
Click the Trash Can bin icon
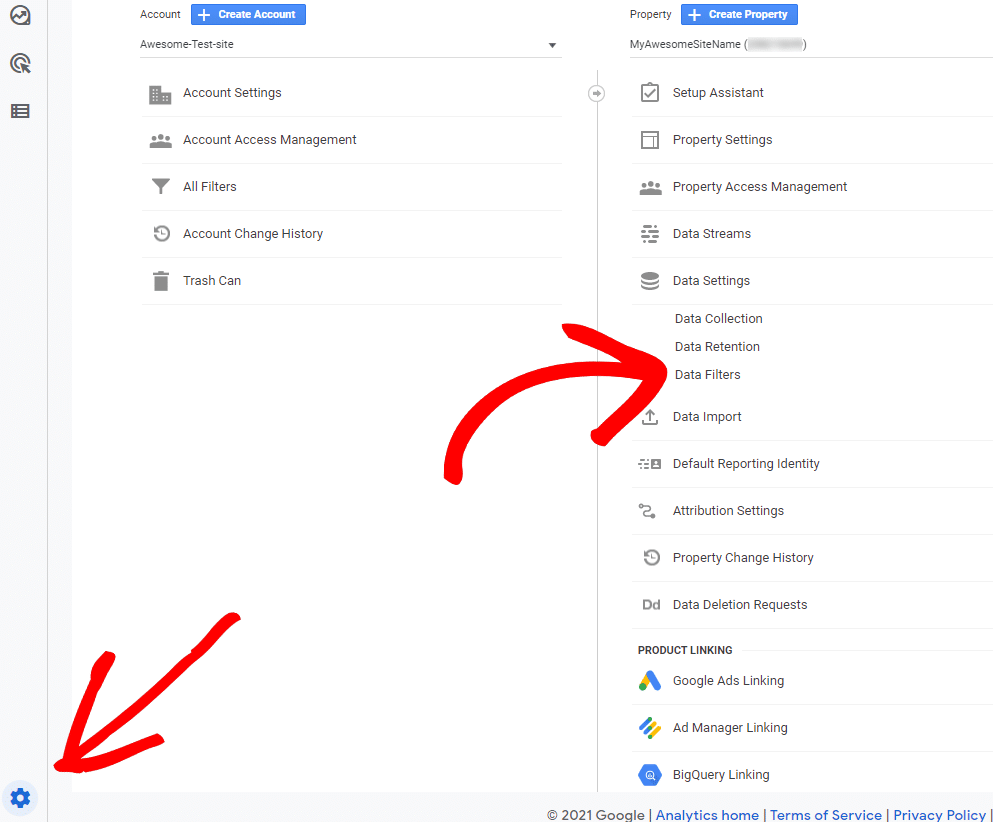[x=161, y=281]
